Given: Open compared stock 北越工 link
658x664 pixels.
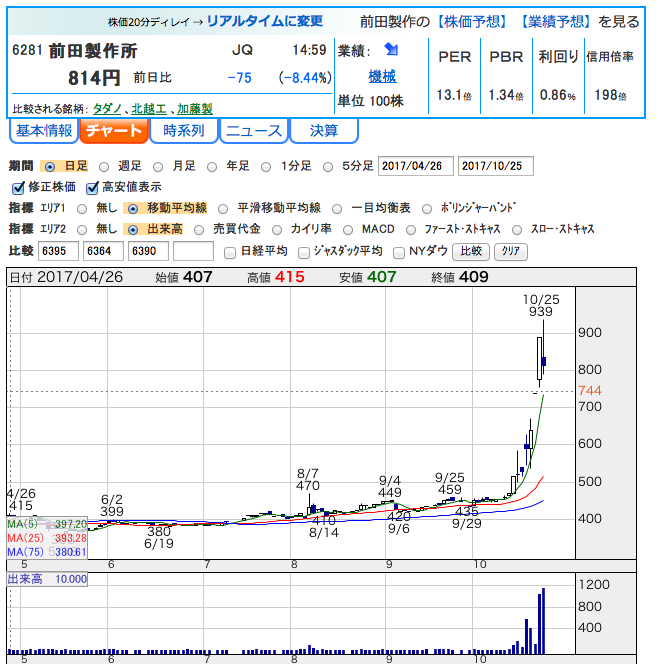Looking at the screenshot, I should 149,109.
